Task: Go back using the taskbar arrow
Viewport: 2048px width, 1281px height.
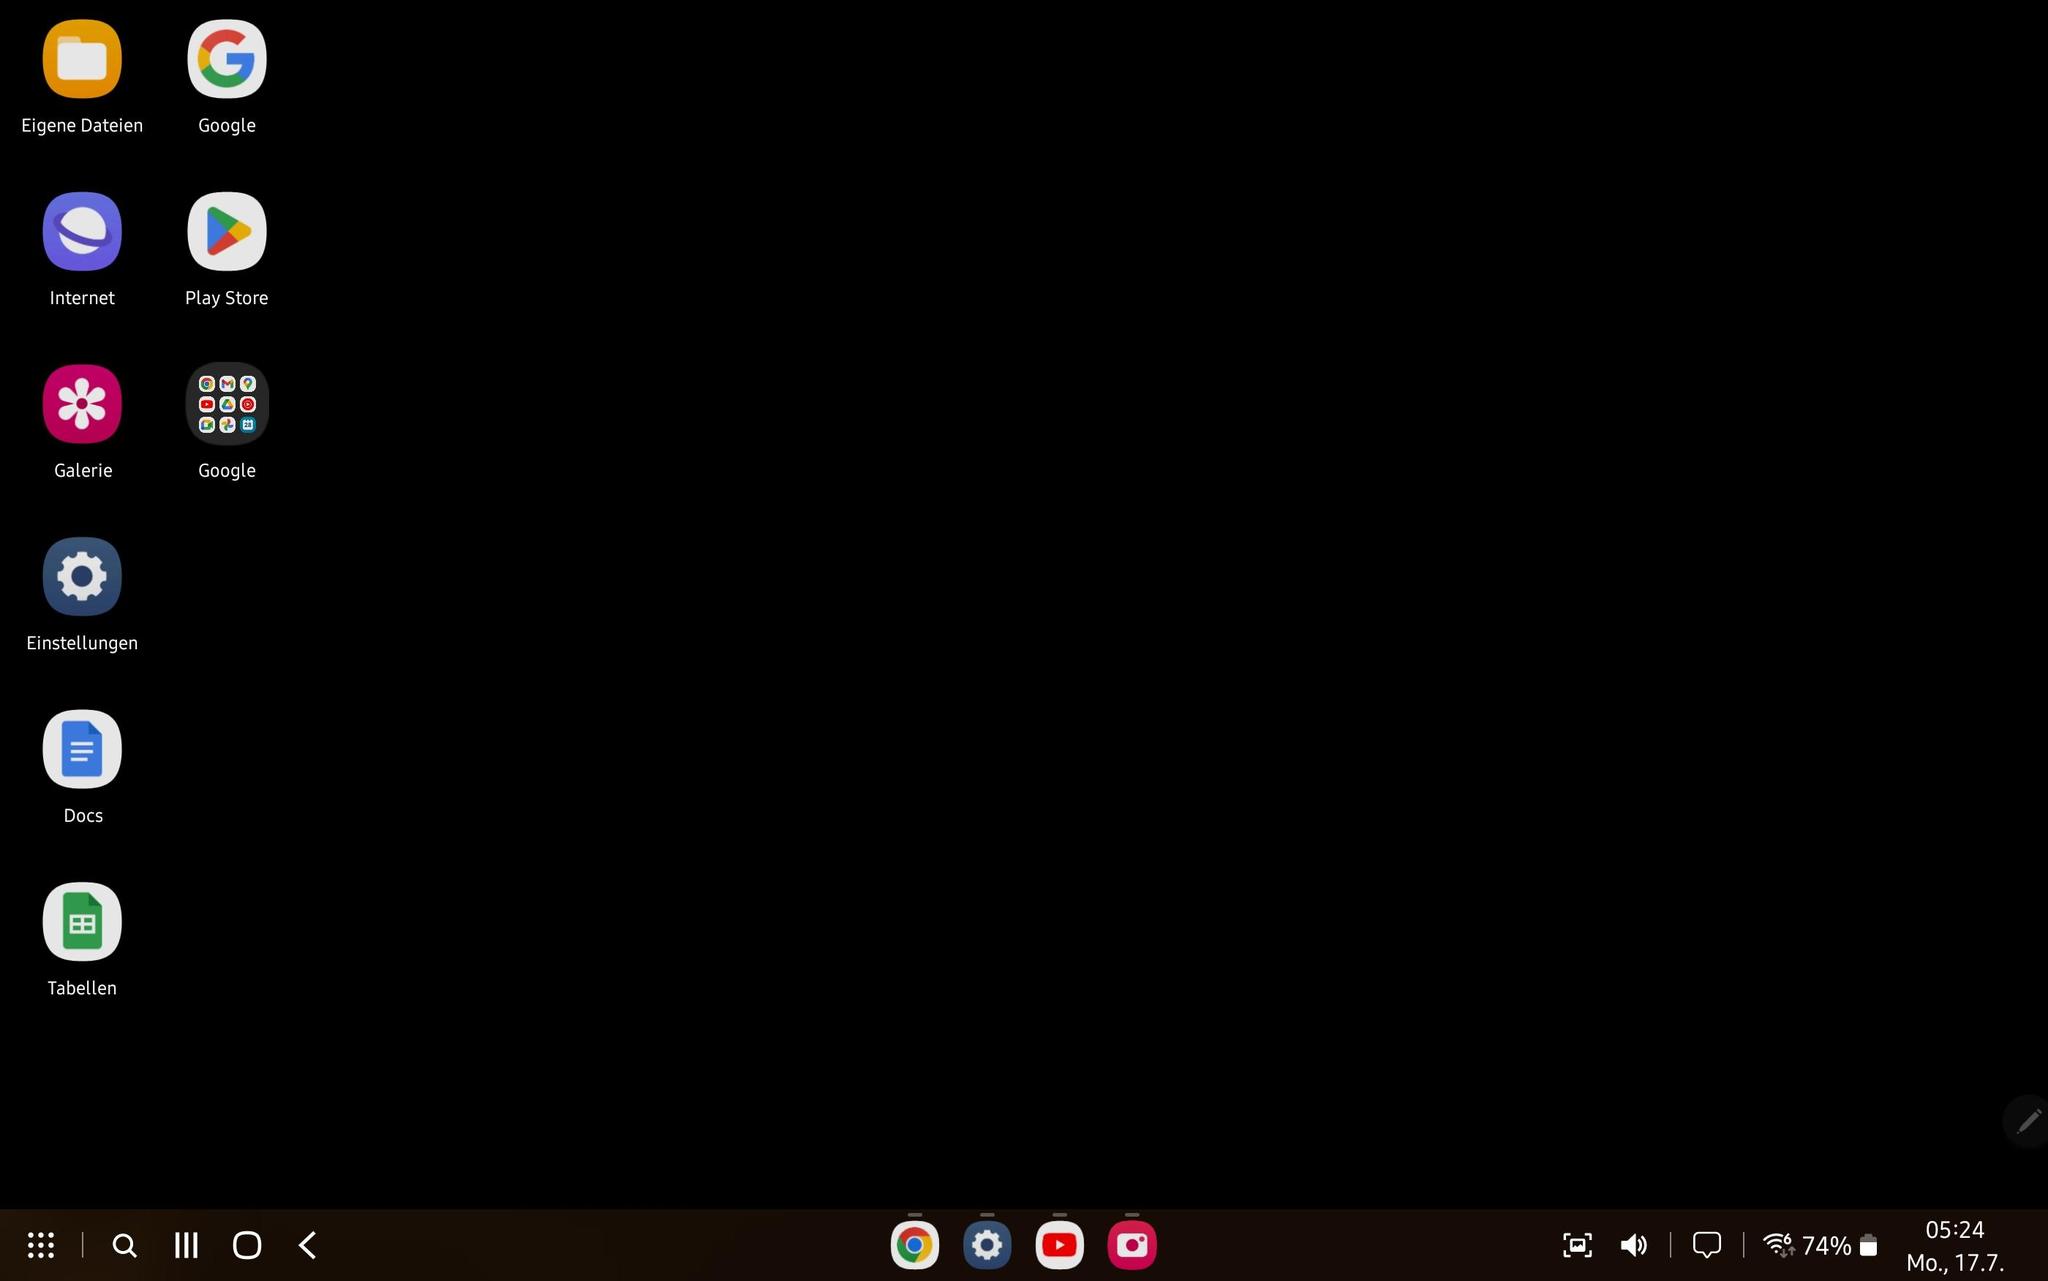Action: [308, 1245]
